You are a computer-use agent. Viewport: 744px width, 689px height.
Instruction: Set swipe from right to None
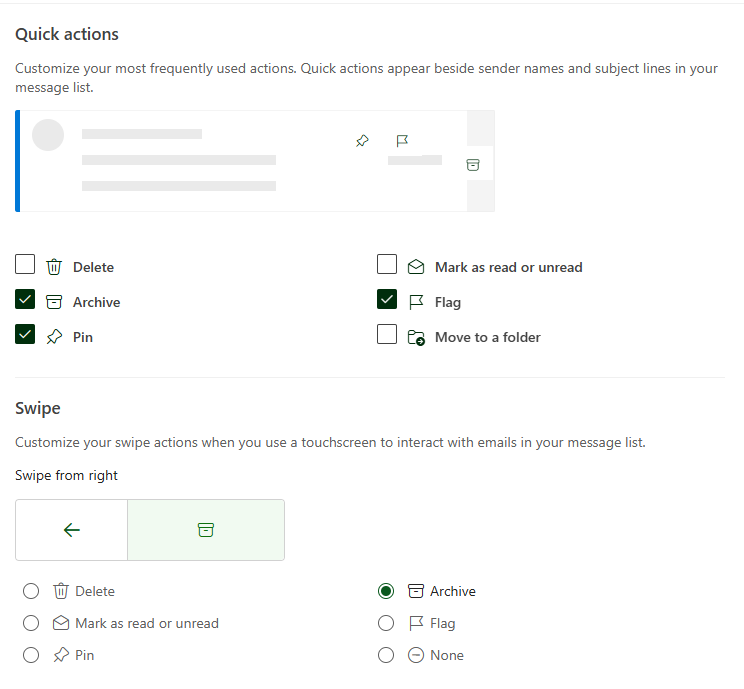[x=386, y=655]
